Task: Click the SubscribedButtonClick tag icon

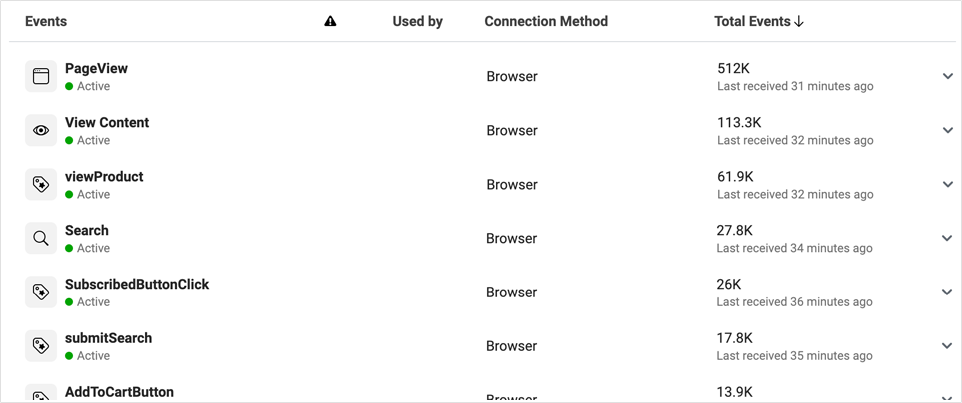Action: [x=41, y=292]
